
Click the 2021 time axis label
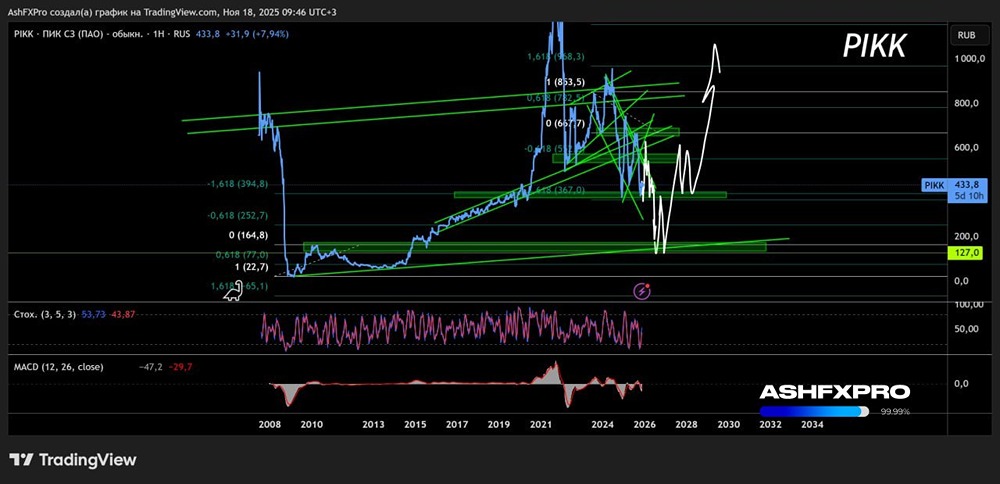pyautogui.click(x=541, y=424)
